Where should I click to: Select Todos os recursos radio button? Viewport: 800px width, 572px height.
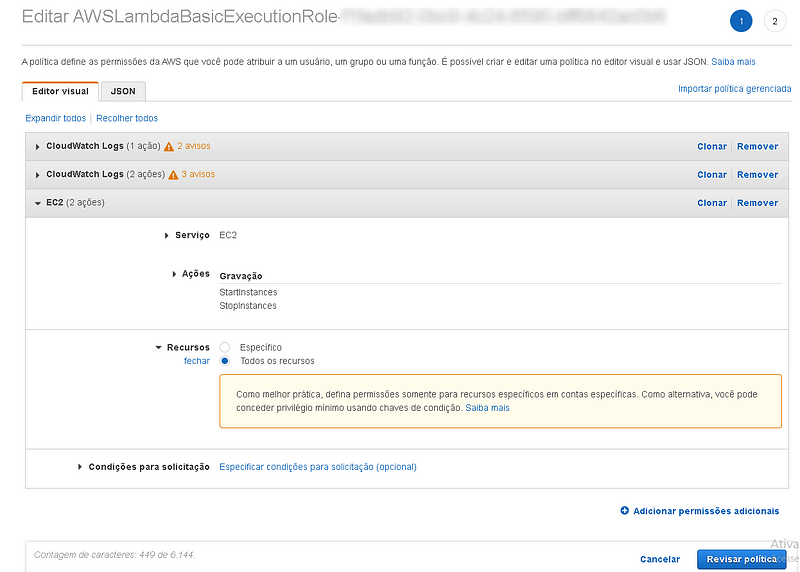point(224,361)
